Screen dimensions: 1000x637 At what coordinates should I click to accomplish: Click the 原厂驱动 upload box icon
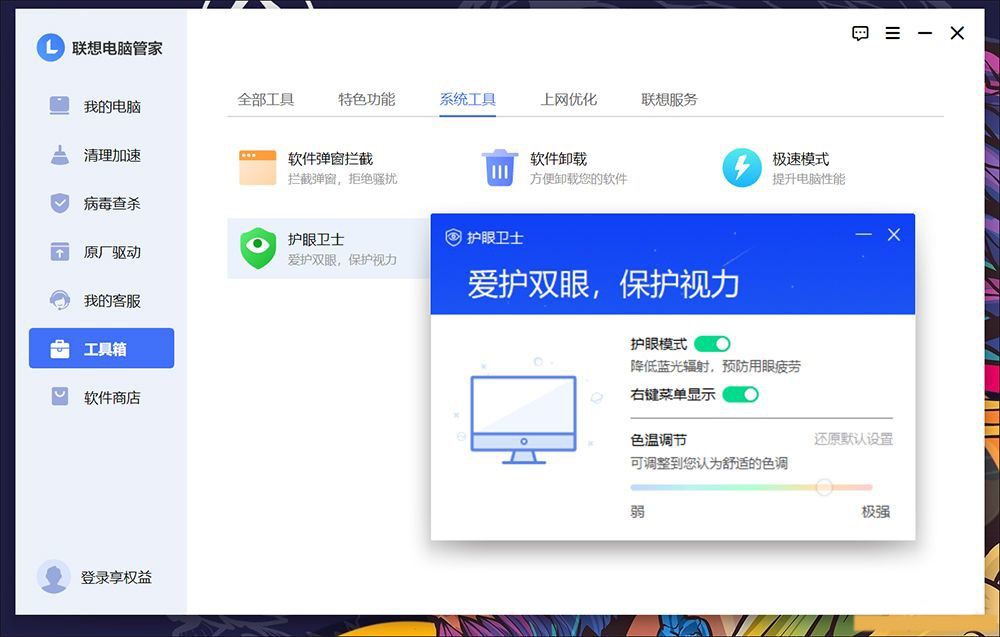[59, 252]
